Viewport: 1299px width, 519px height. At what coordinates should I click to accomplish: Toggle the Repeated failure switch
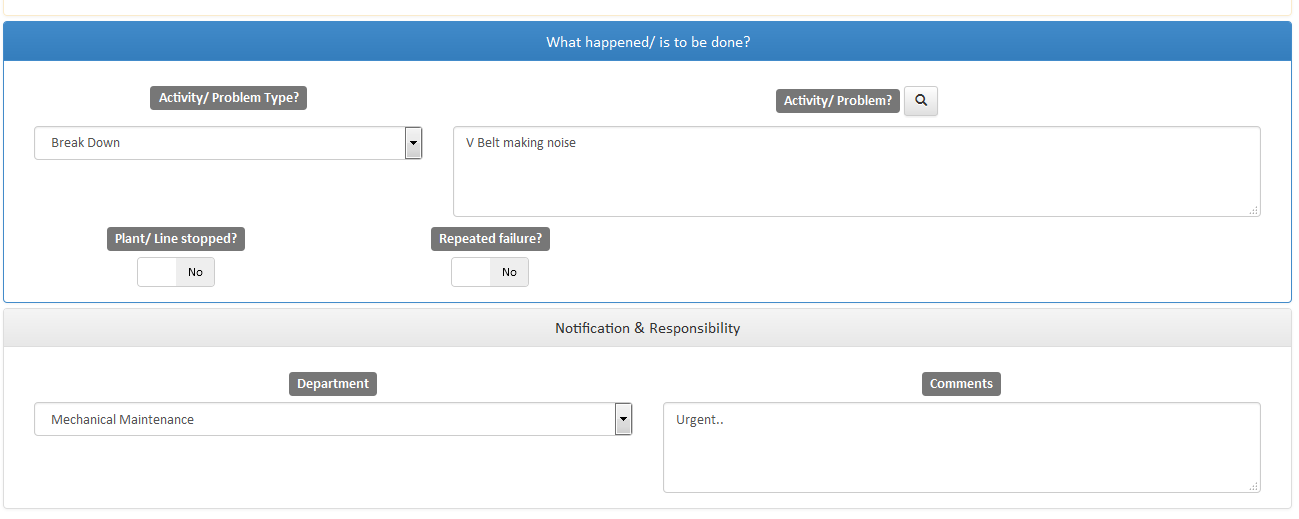490,272
